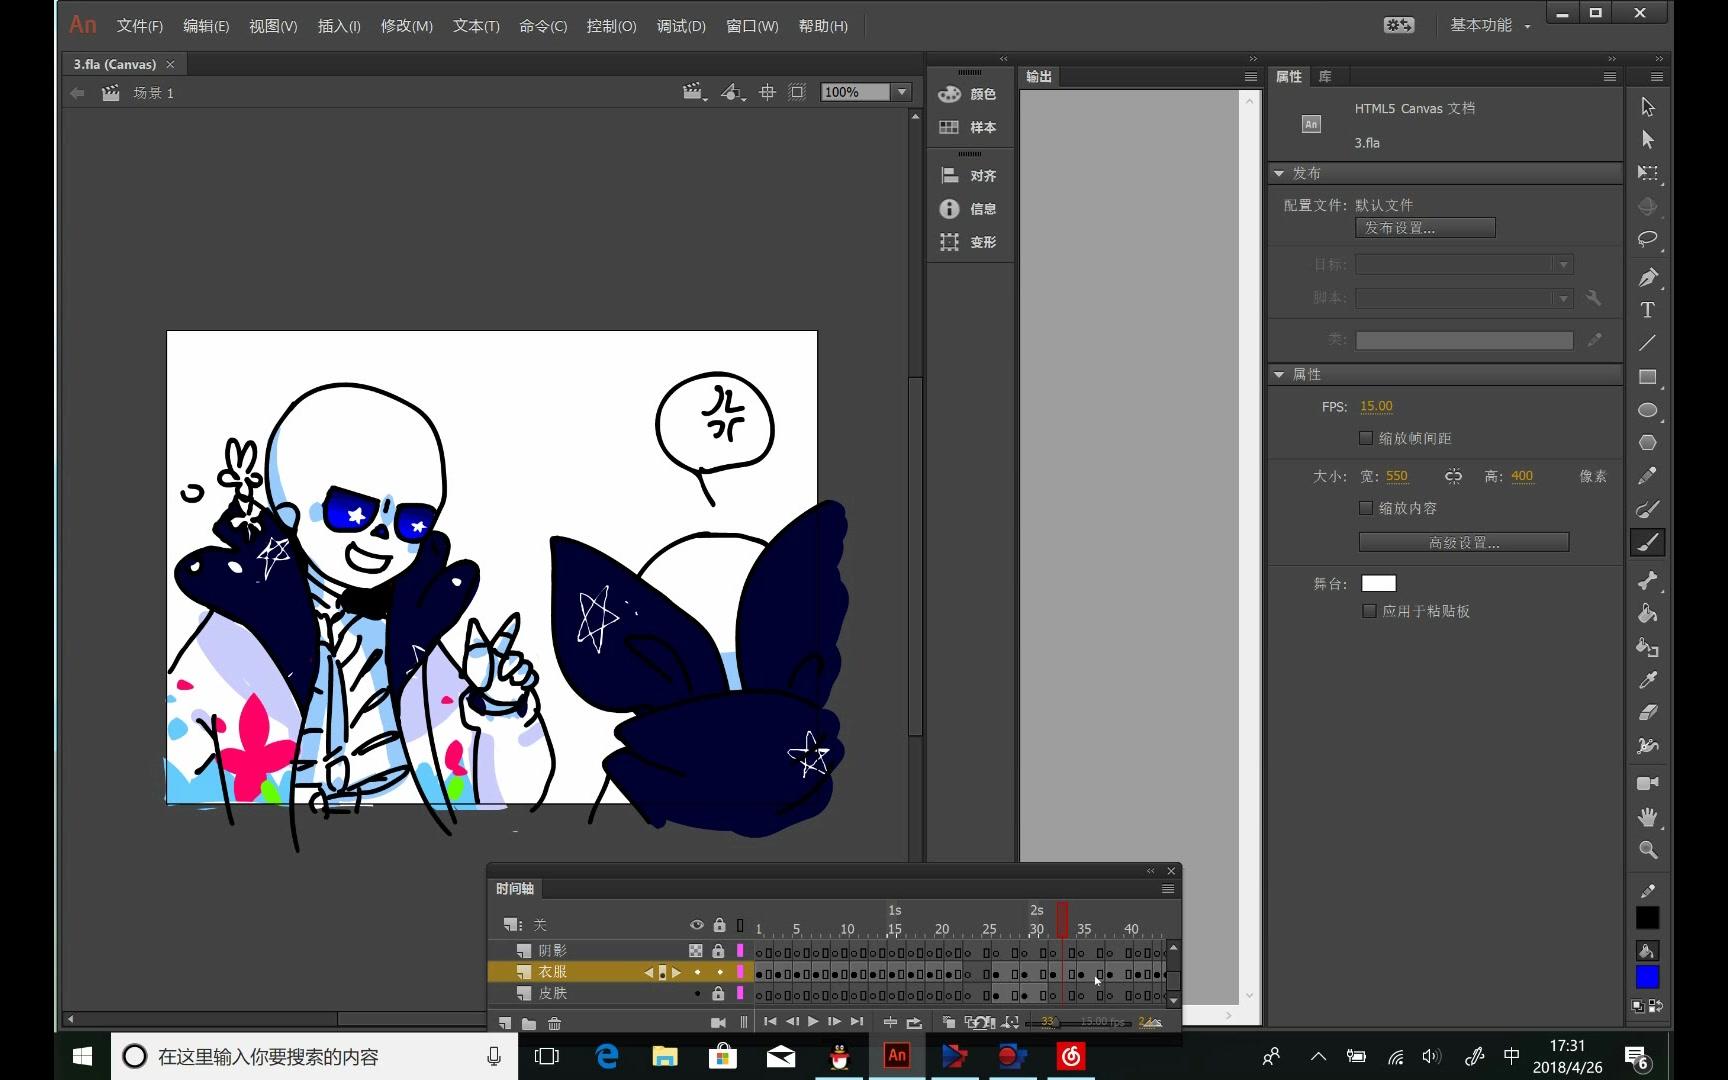Open the 文件(F) menu

point(140,26)
